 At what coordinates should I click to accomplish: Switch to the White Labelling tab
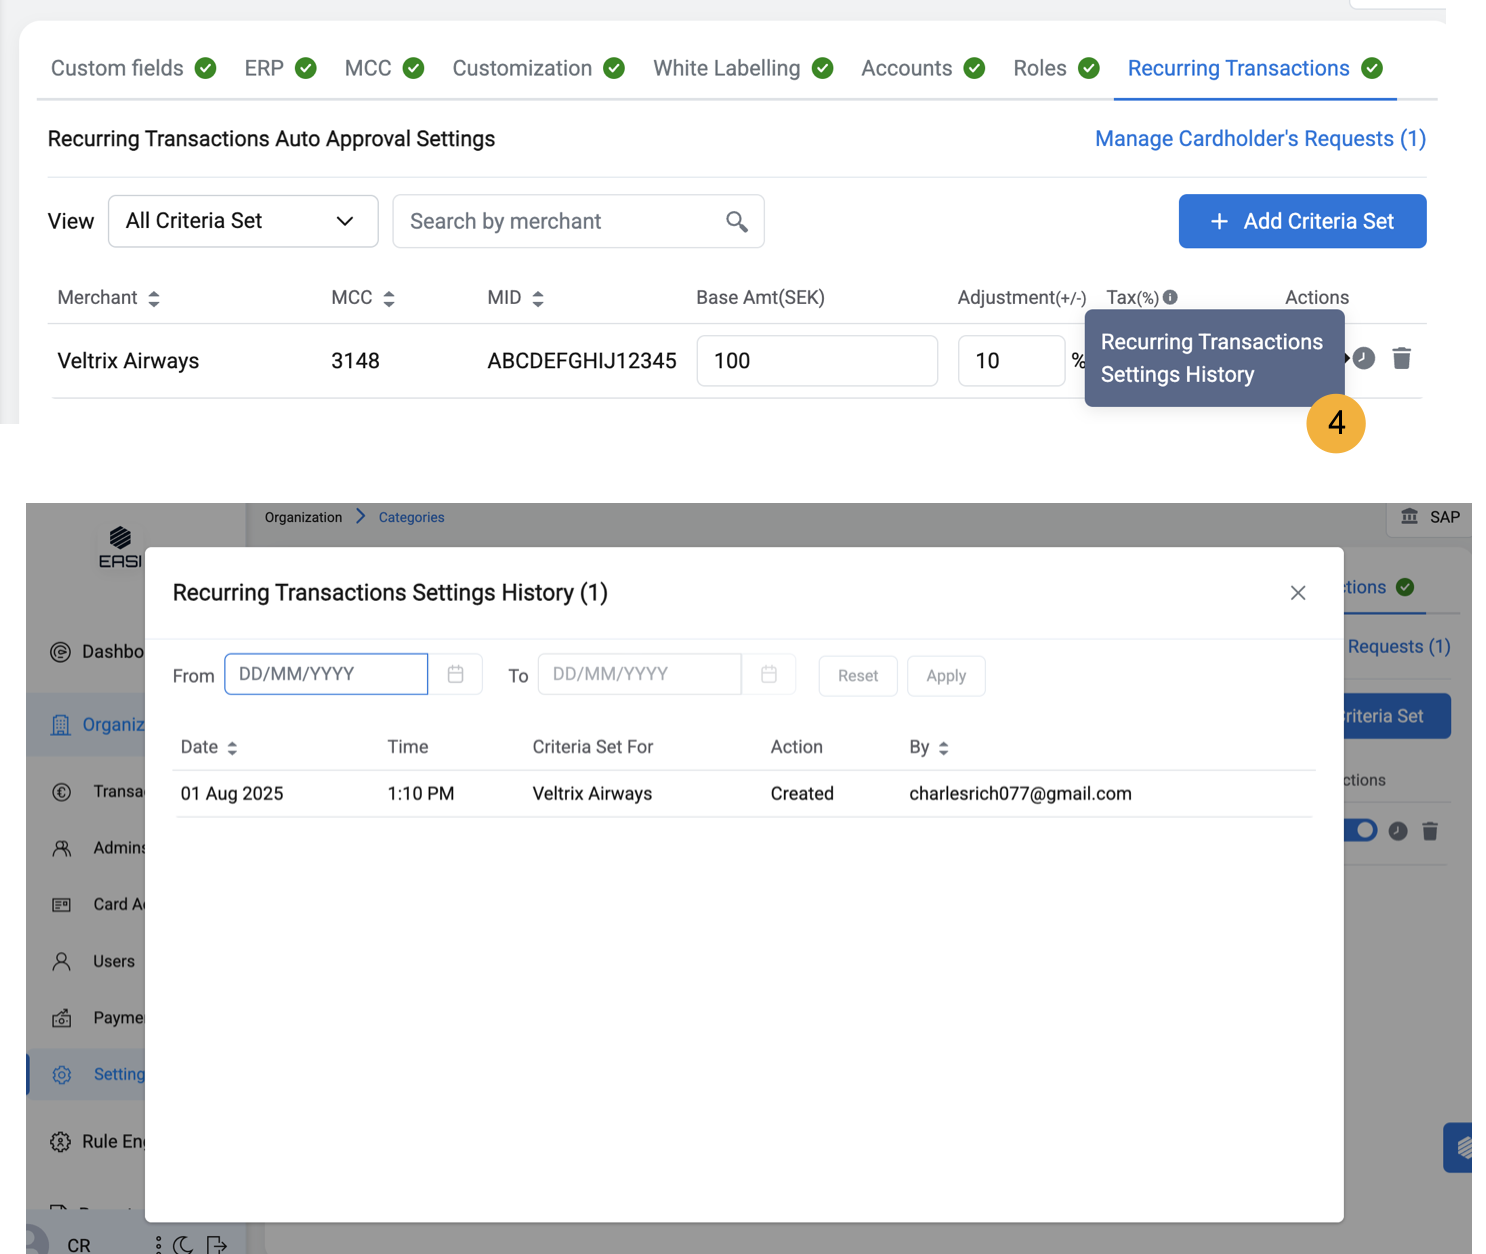(x=727, y=68)
